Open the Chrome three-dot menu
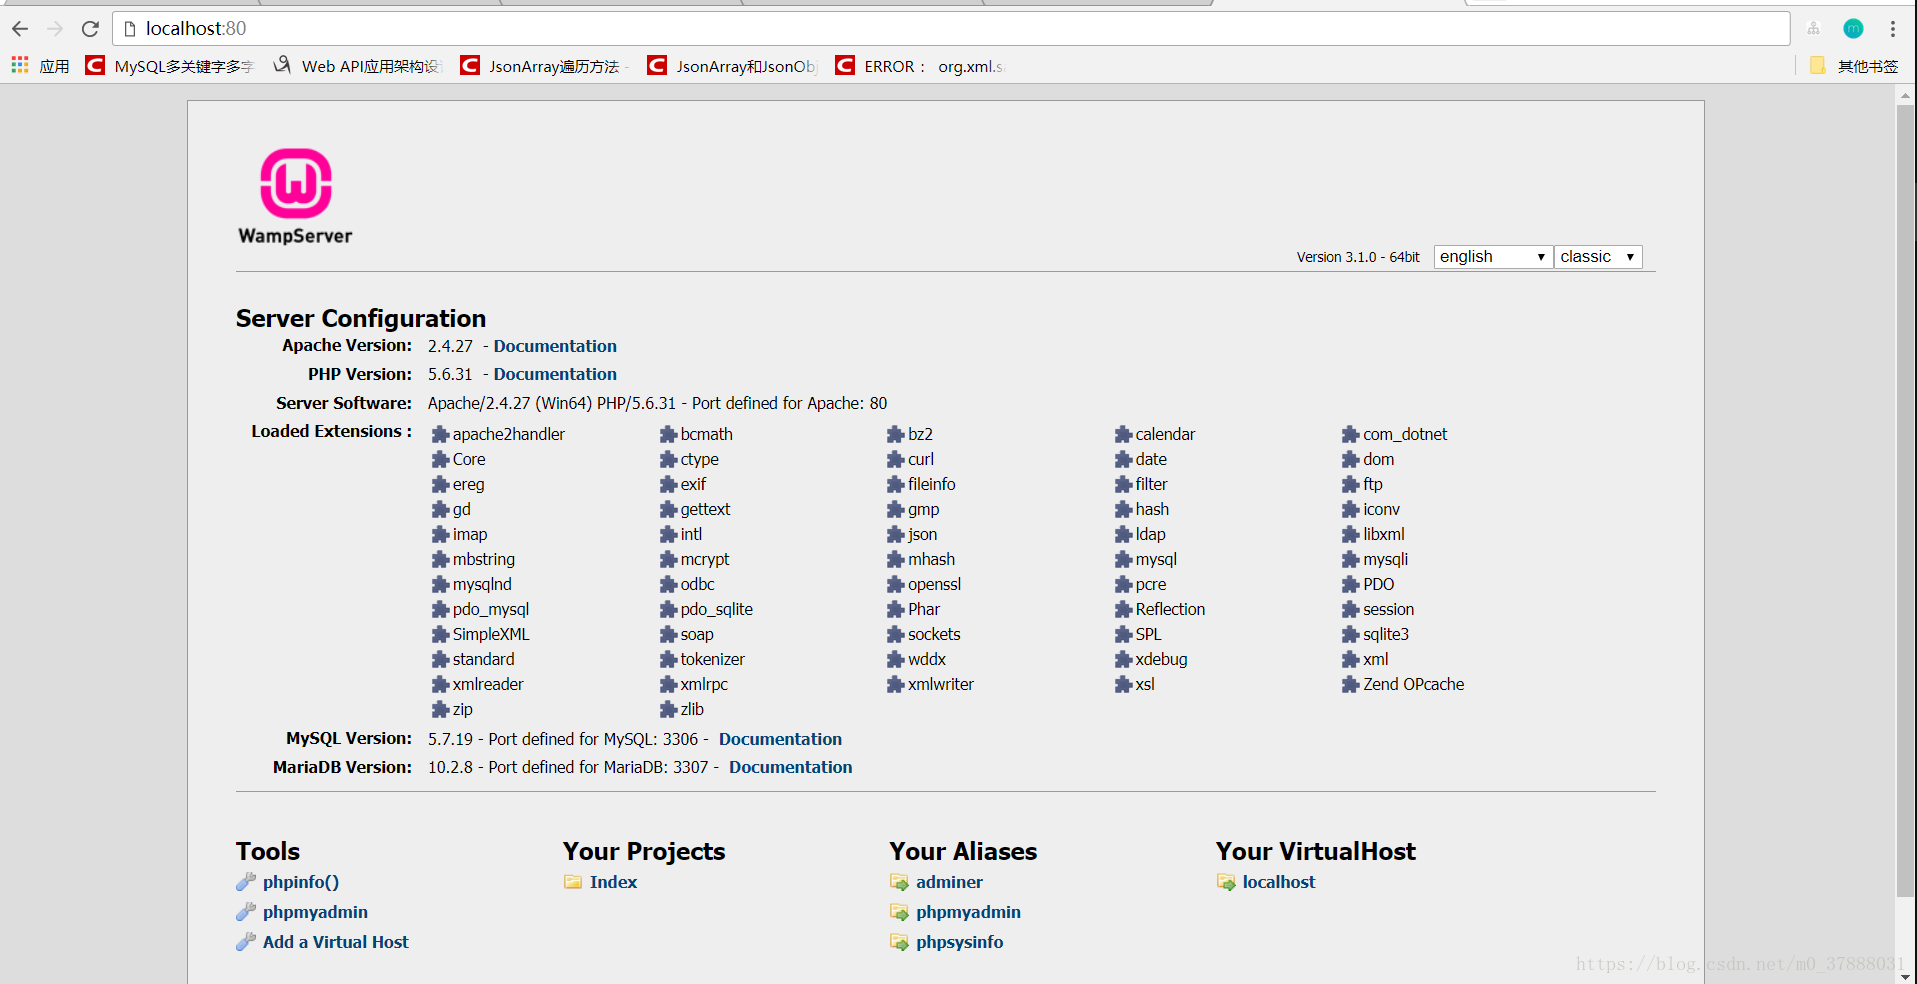Screen dimensions: 1917x984 pos(1893,29)
